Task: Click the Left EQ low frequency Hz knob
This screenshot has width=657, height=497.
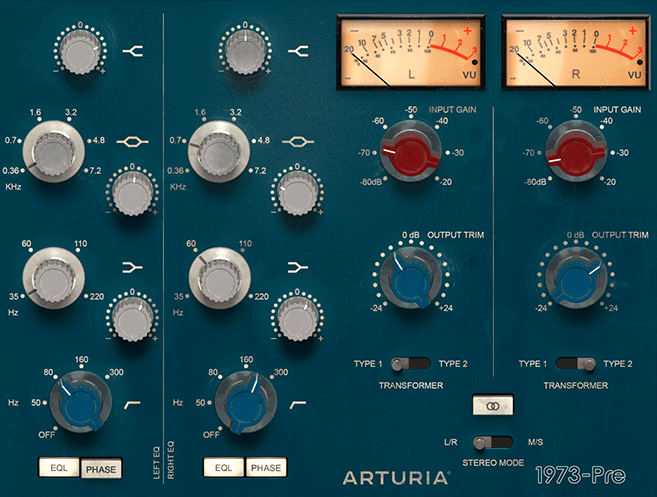Action: tap(54, 278)
